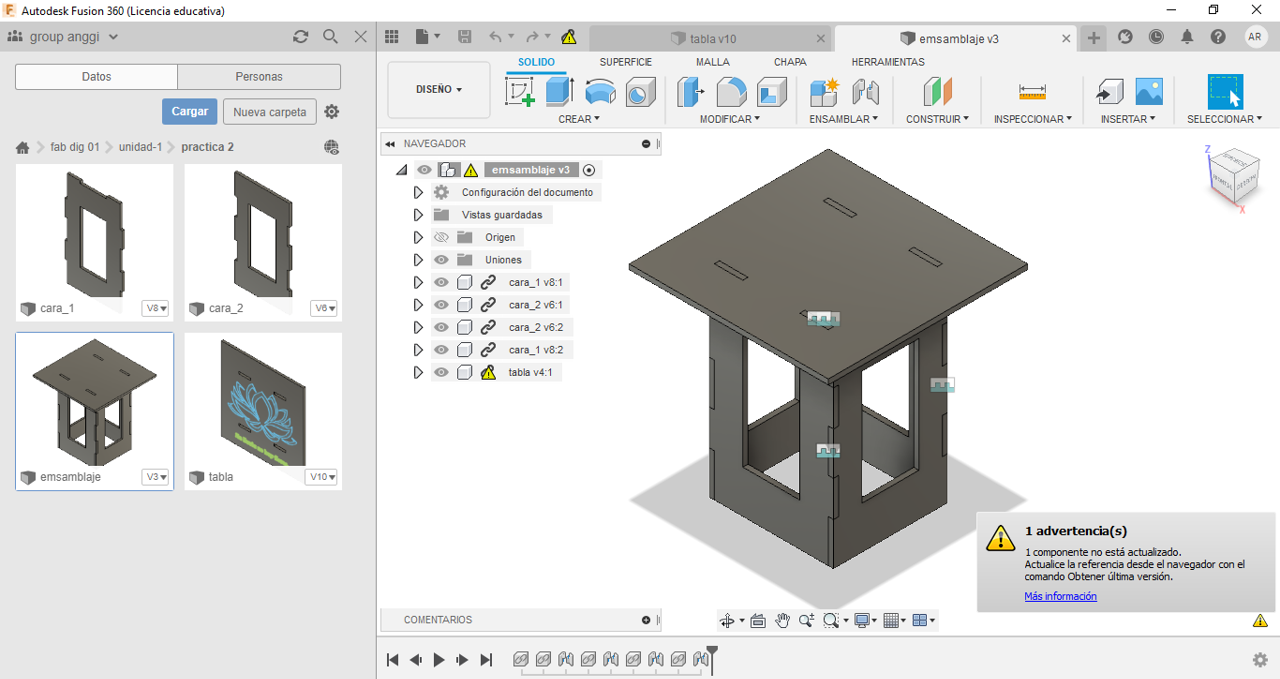The width and height of the screenshot is (1280, 679).
Task: Expand the Uniones folder in navigator
Action: (418, 260)
